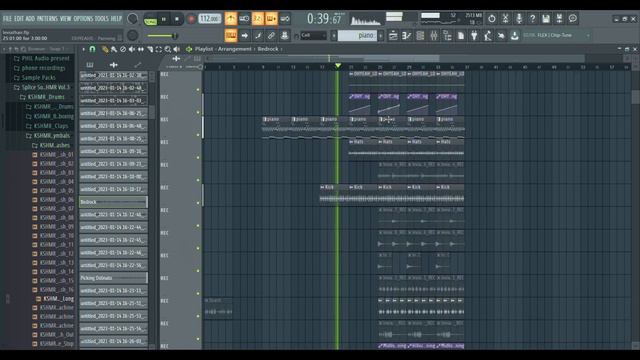Open the EDIT menu
Viewport: 640px width, 360px height.
click(x=19, y=19)
